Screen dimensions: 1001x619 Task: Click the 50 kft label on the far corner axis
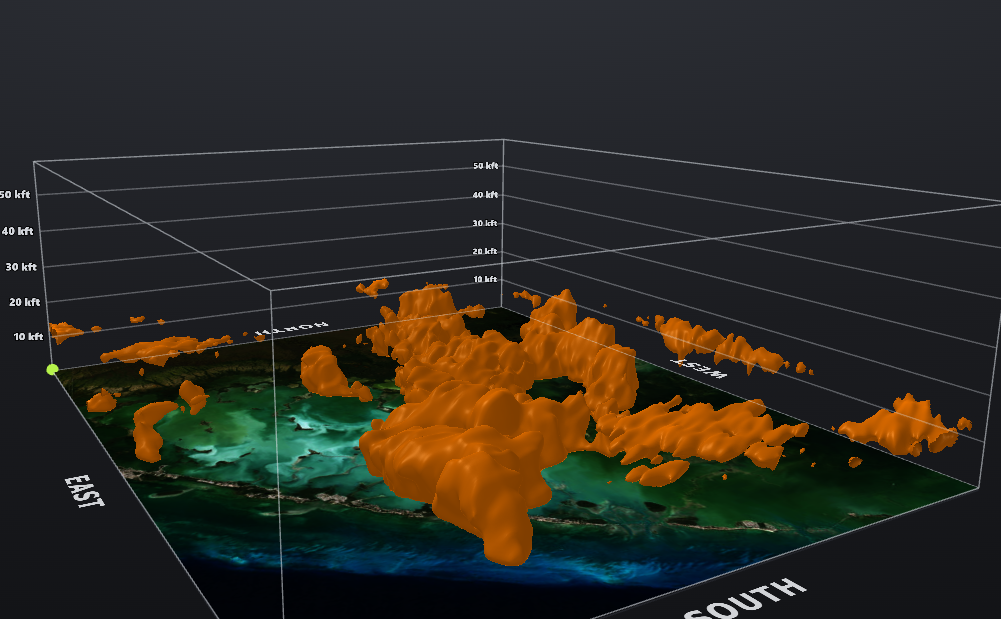485,166
